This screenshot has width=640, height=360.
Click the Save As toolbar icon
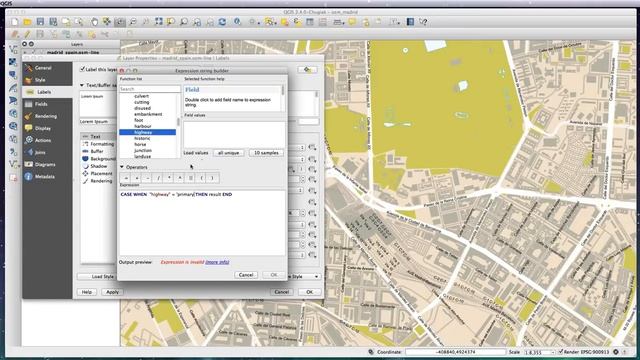tap(53, 22)
